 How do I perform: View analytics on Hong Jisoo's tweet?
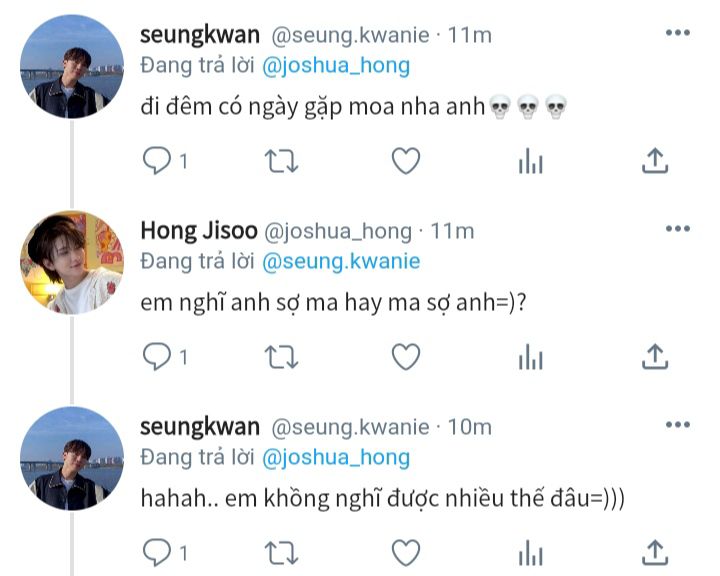[x=531, y=357]
